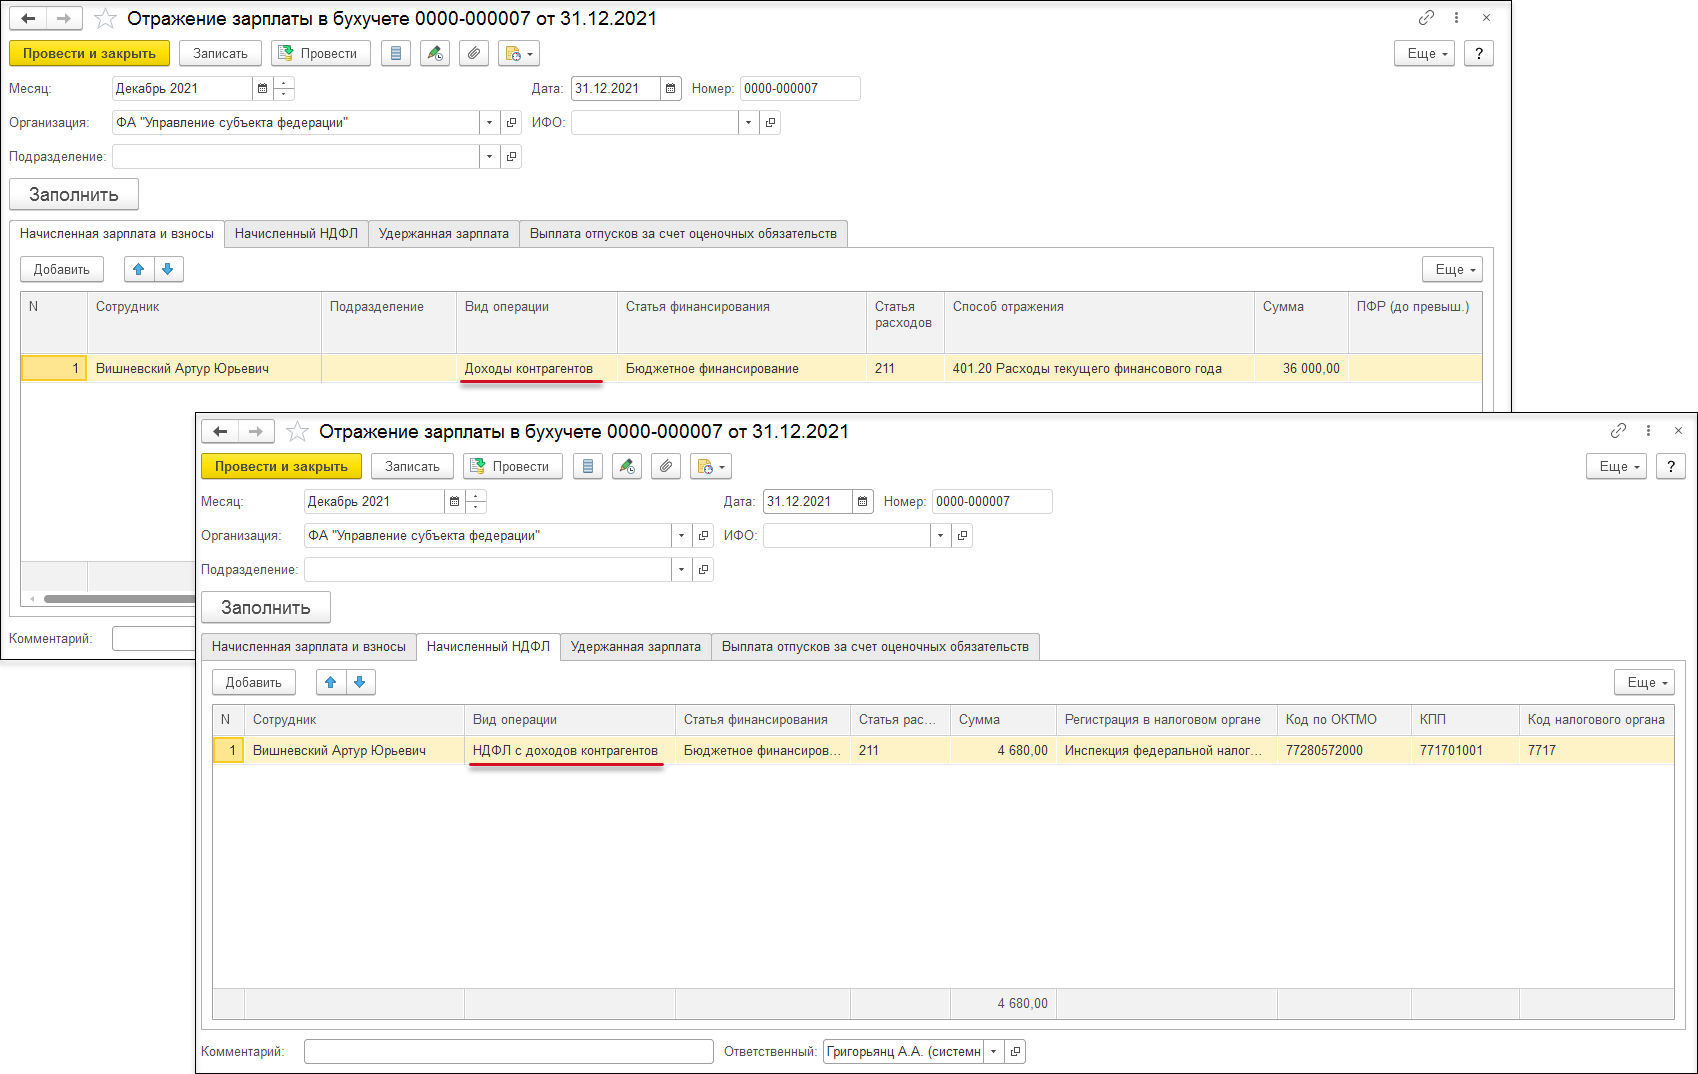Move row up arrow in front window table

(x=331, y=682)
